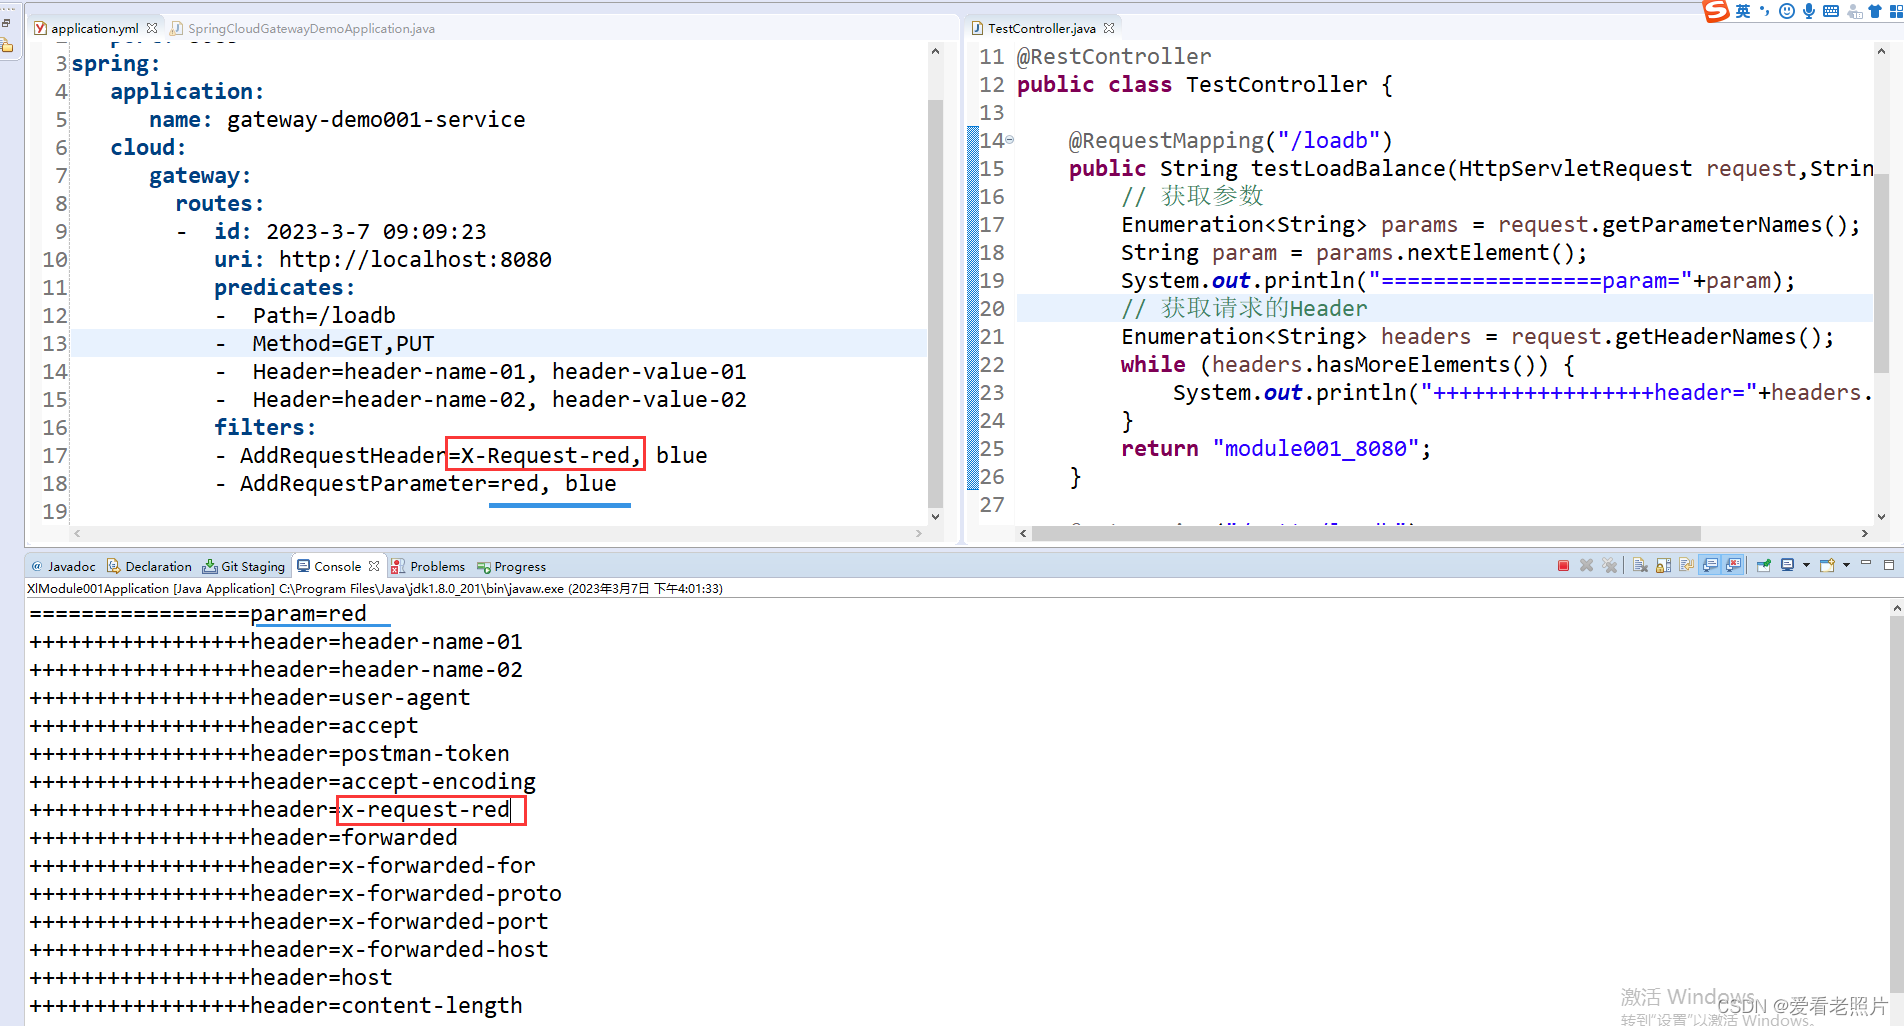Open the Sogou skin shirt icon
Screen dimensions: 1904x1026
tap(1875, 11)
